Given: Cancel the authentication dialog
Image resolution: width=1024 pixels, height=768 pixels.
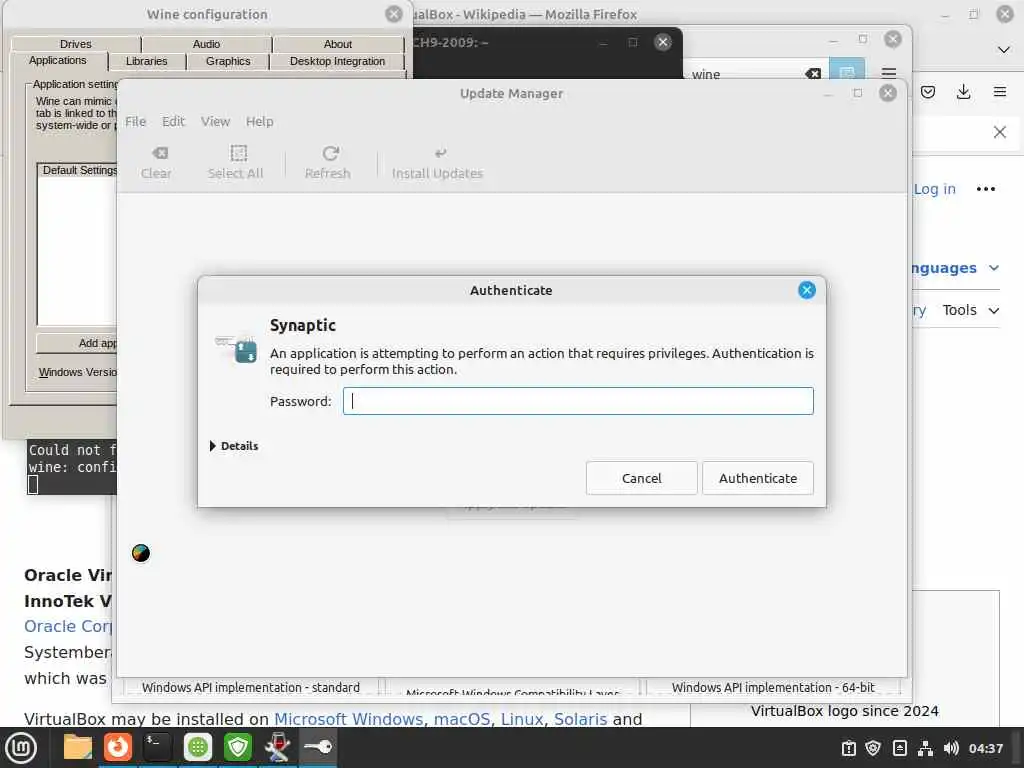Looking at the screenshot, I should click(x=641, y=478).
